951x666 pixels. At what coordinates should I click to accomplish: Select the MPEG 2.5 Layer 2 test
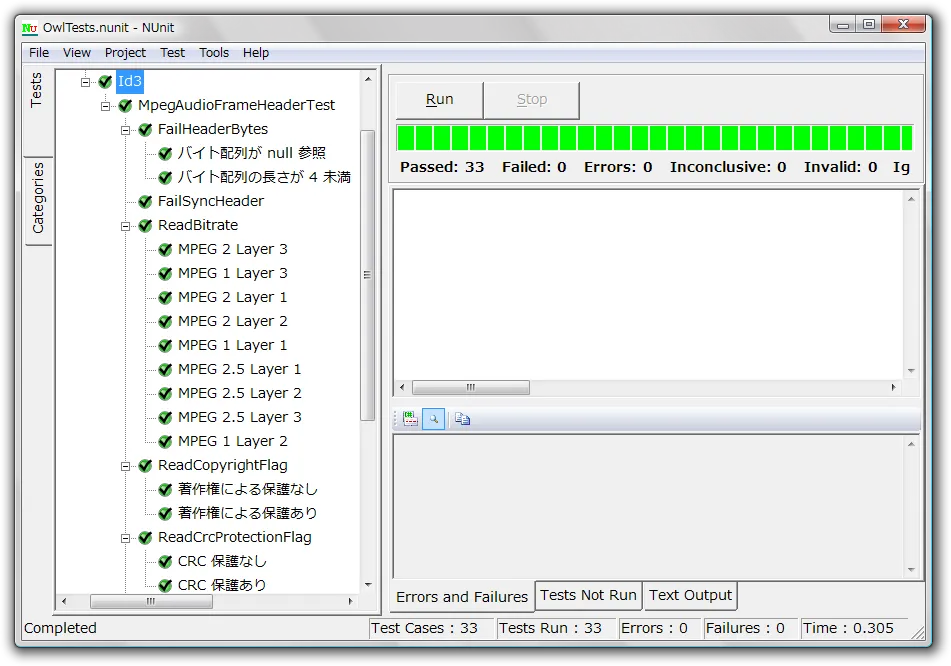(239, 393)
